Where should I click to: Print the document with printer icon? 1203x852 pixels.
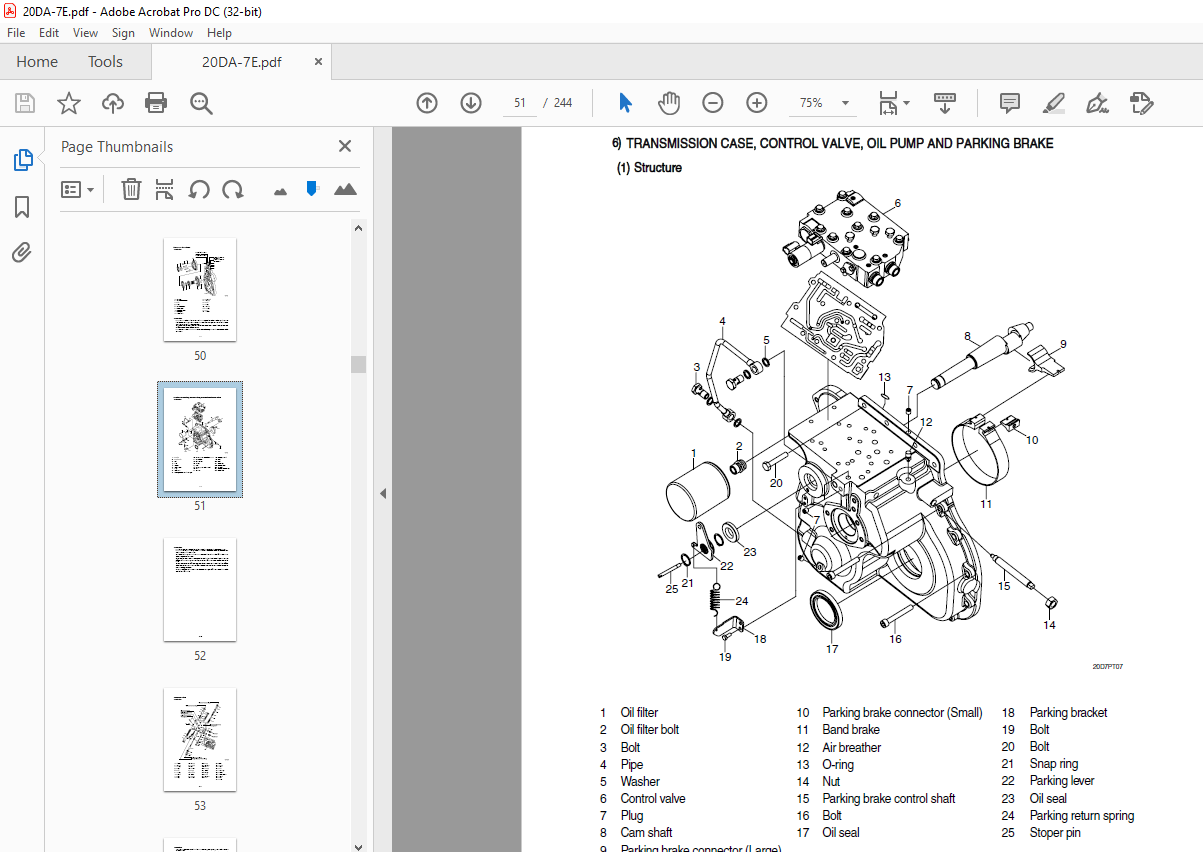[156, 103]
